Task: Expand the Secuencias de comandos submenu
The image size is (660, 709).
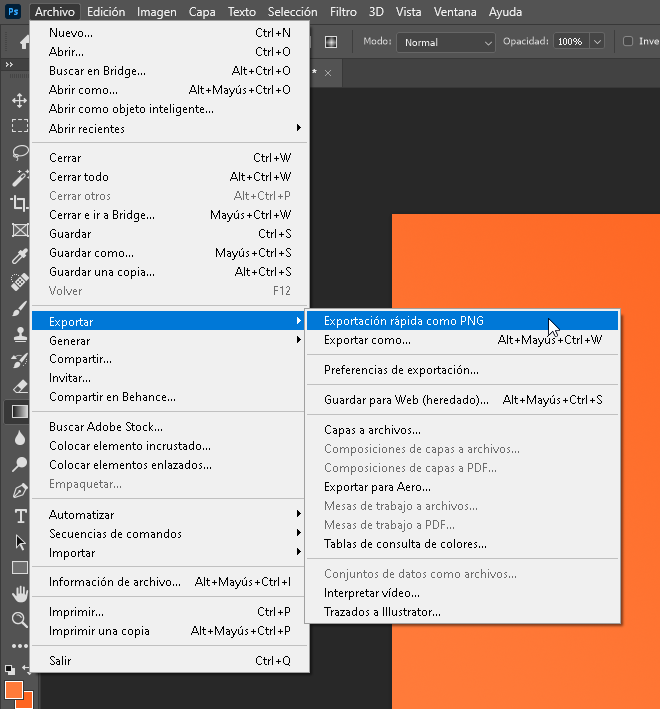Action: (170, 534)
